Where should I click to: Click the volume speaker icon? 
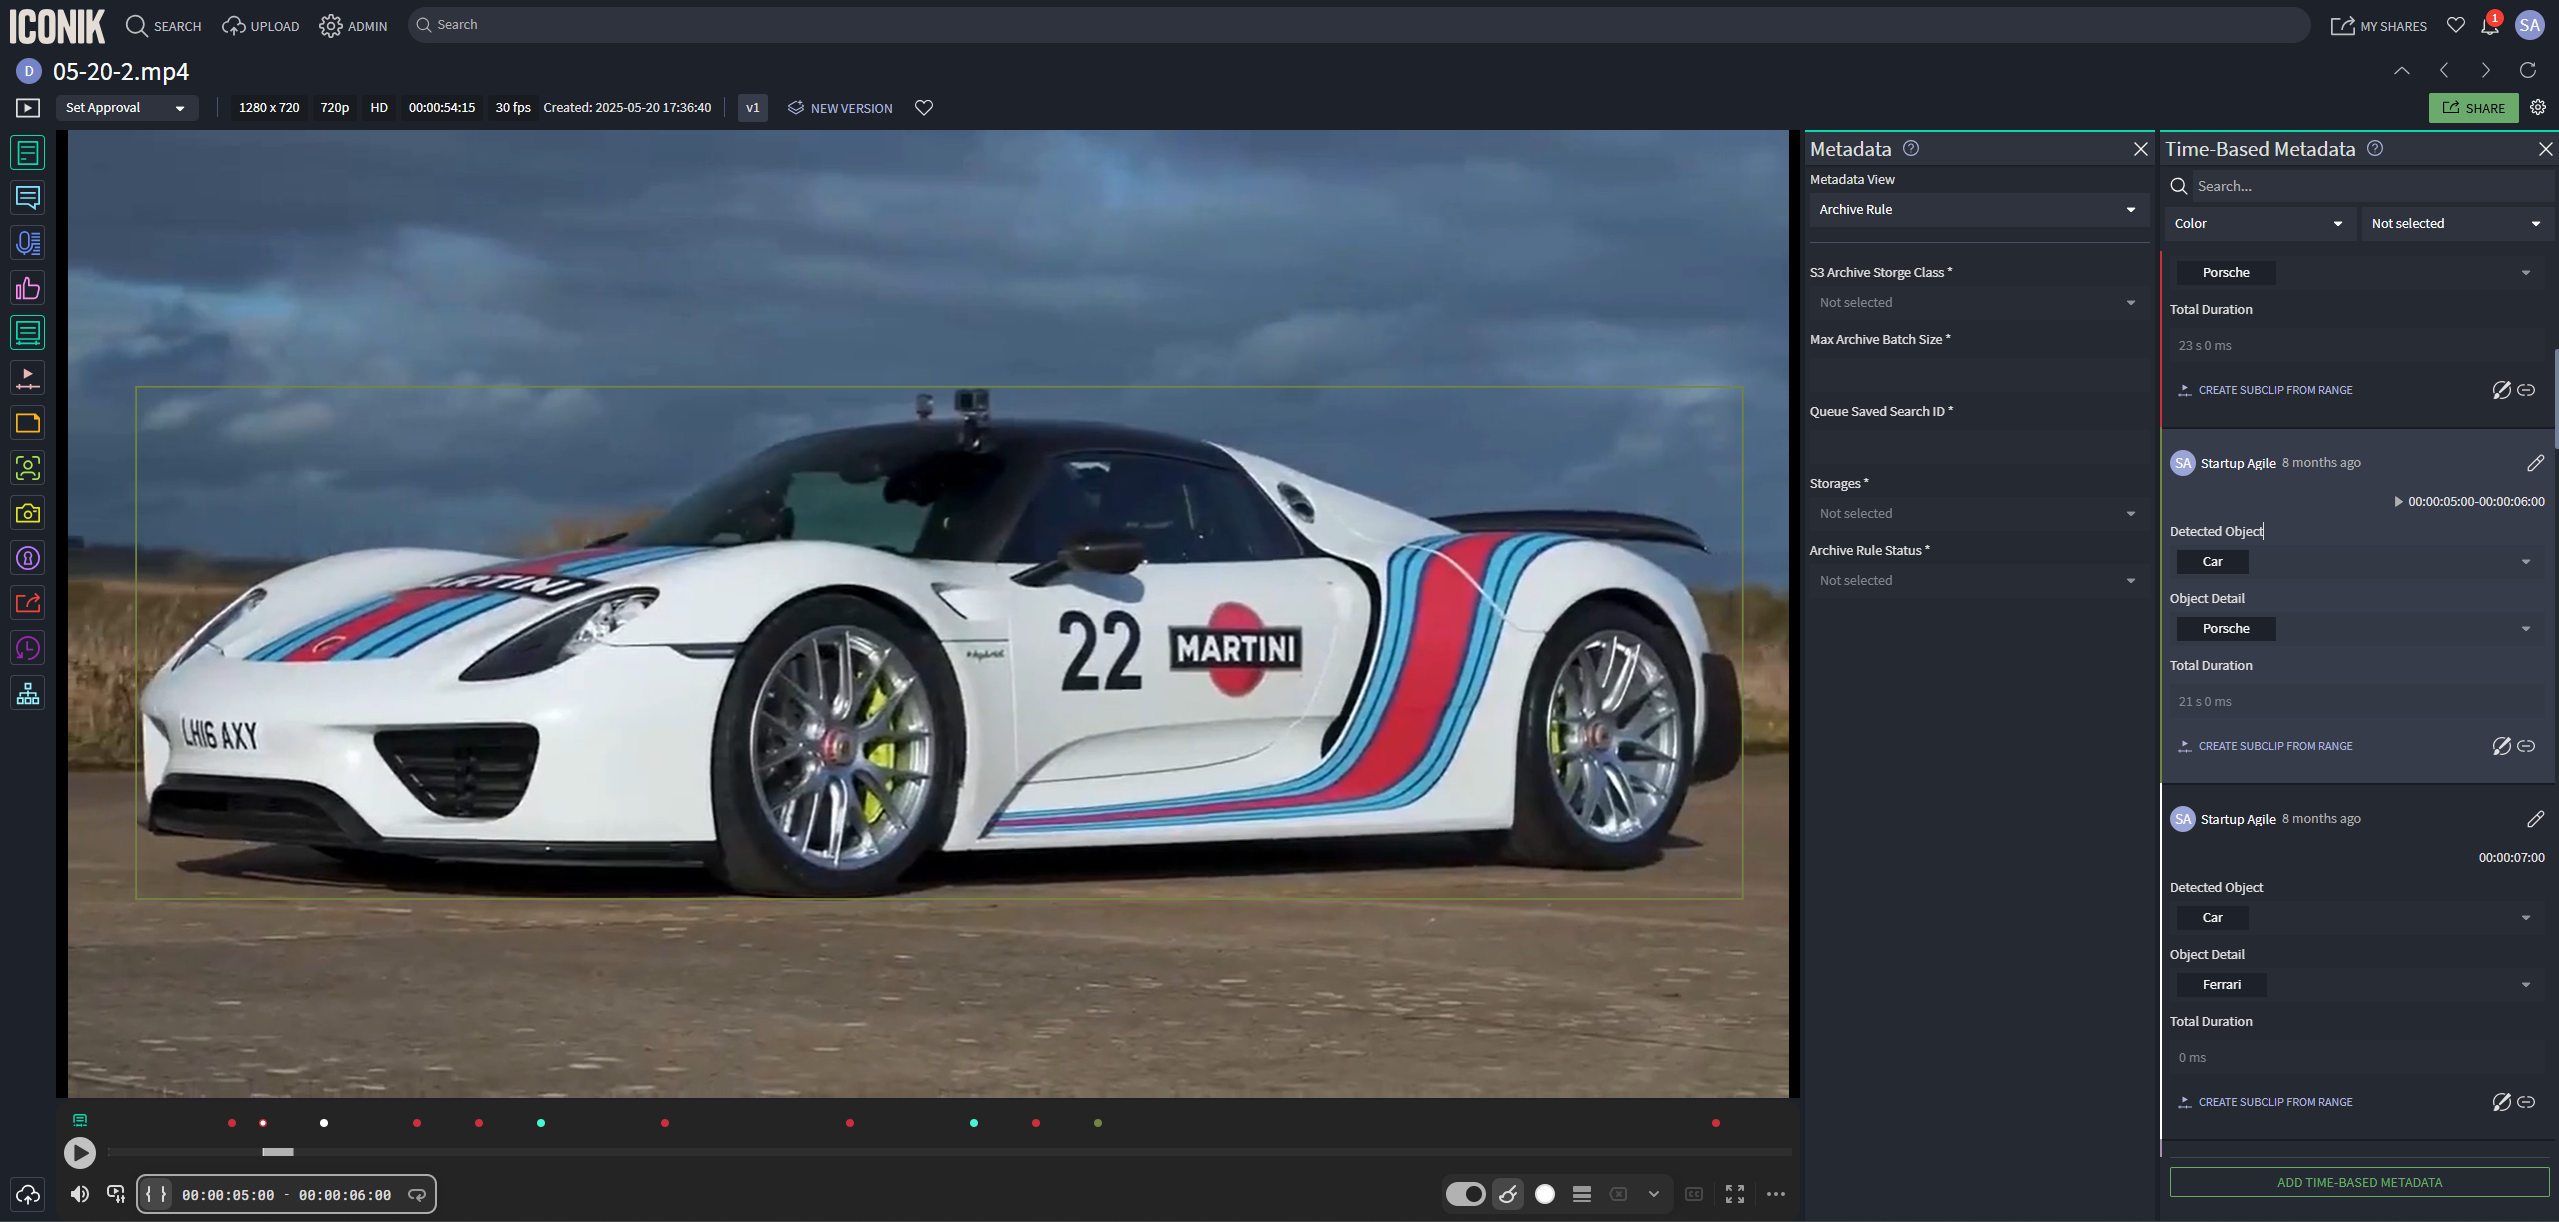80,1194
